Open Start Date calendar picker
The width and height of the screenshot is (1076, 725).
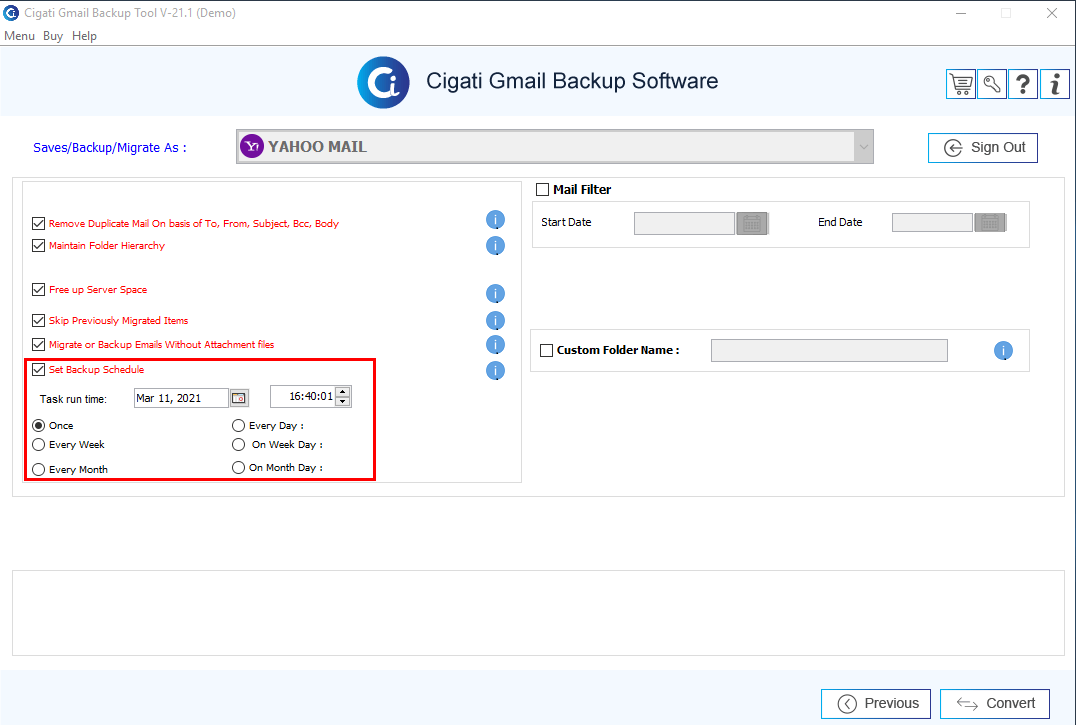coord(752,223)
